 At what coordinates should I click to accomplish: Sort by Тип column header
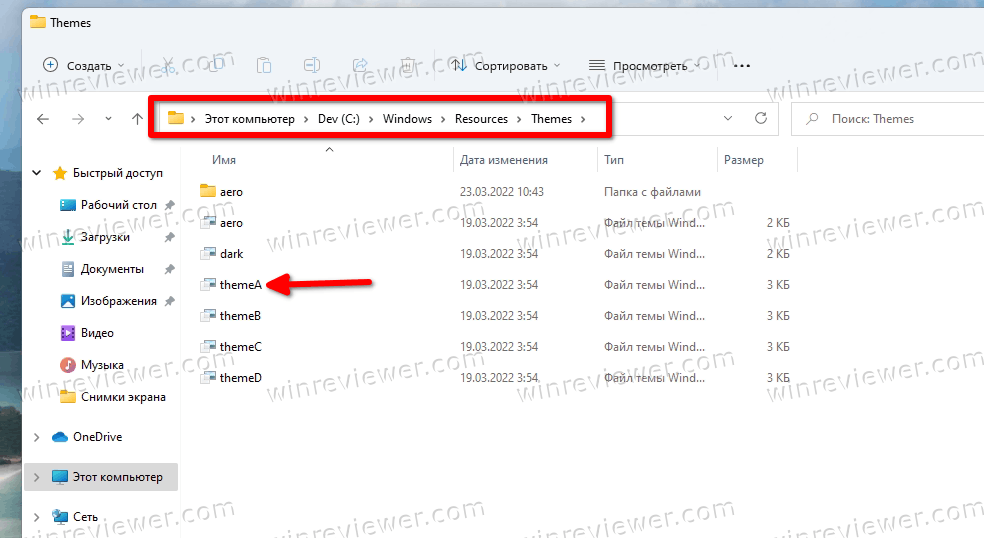[x=614, y=160]
